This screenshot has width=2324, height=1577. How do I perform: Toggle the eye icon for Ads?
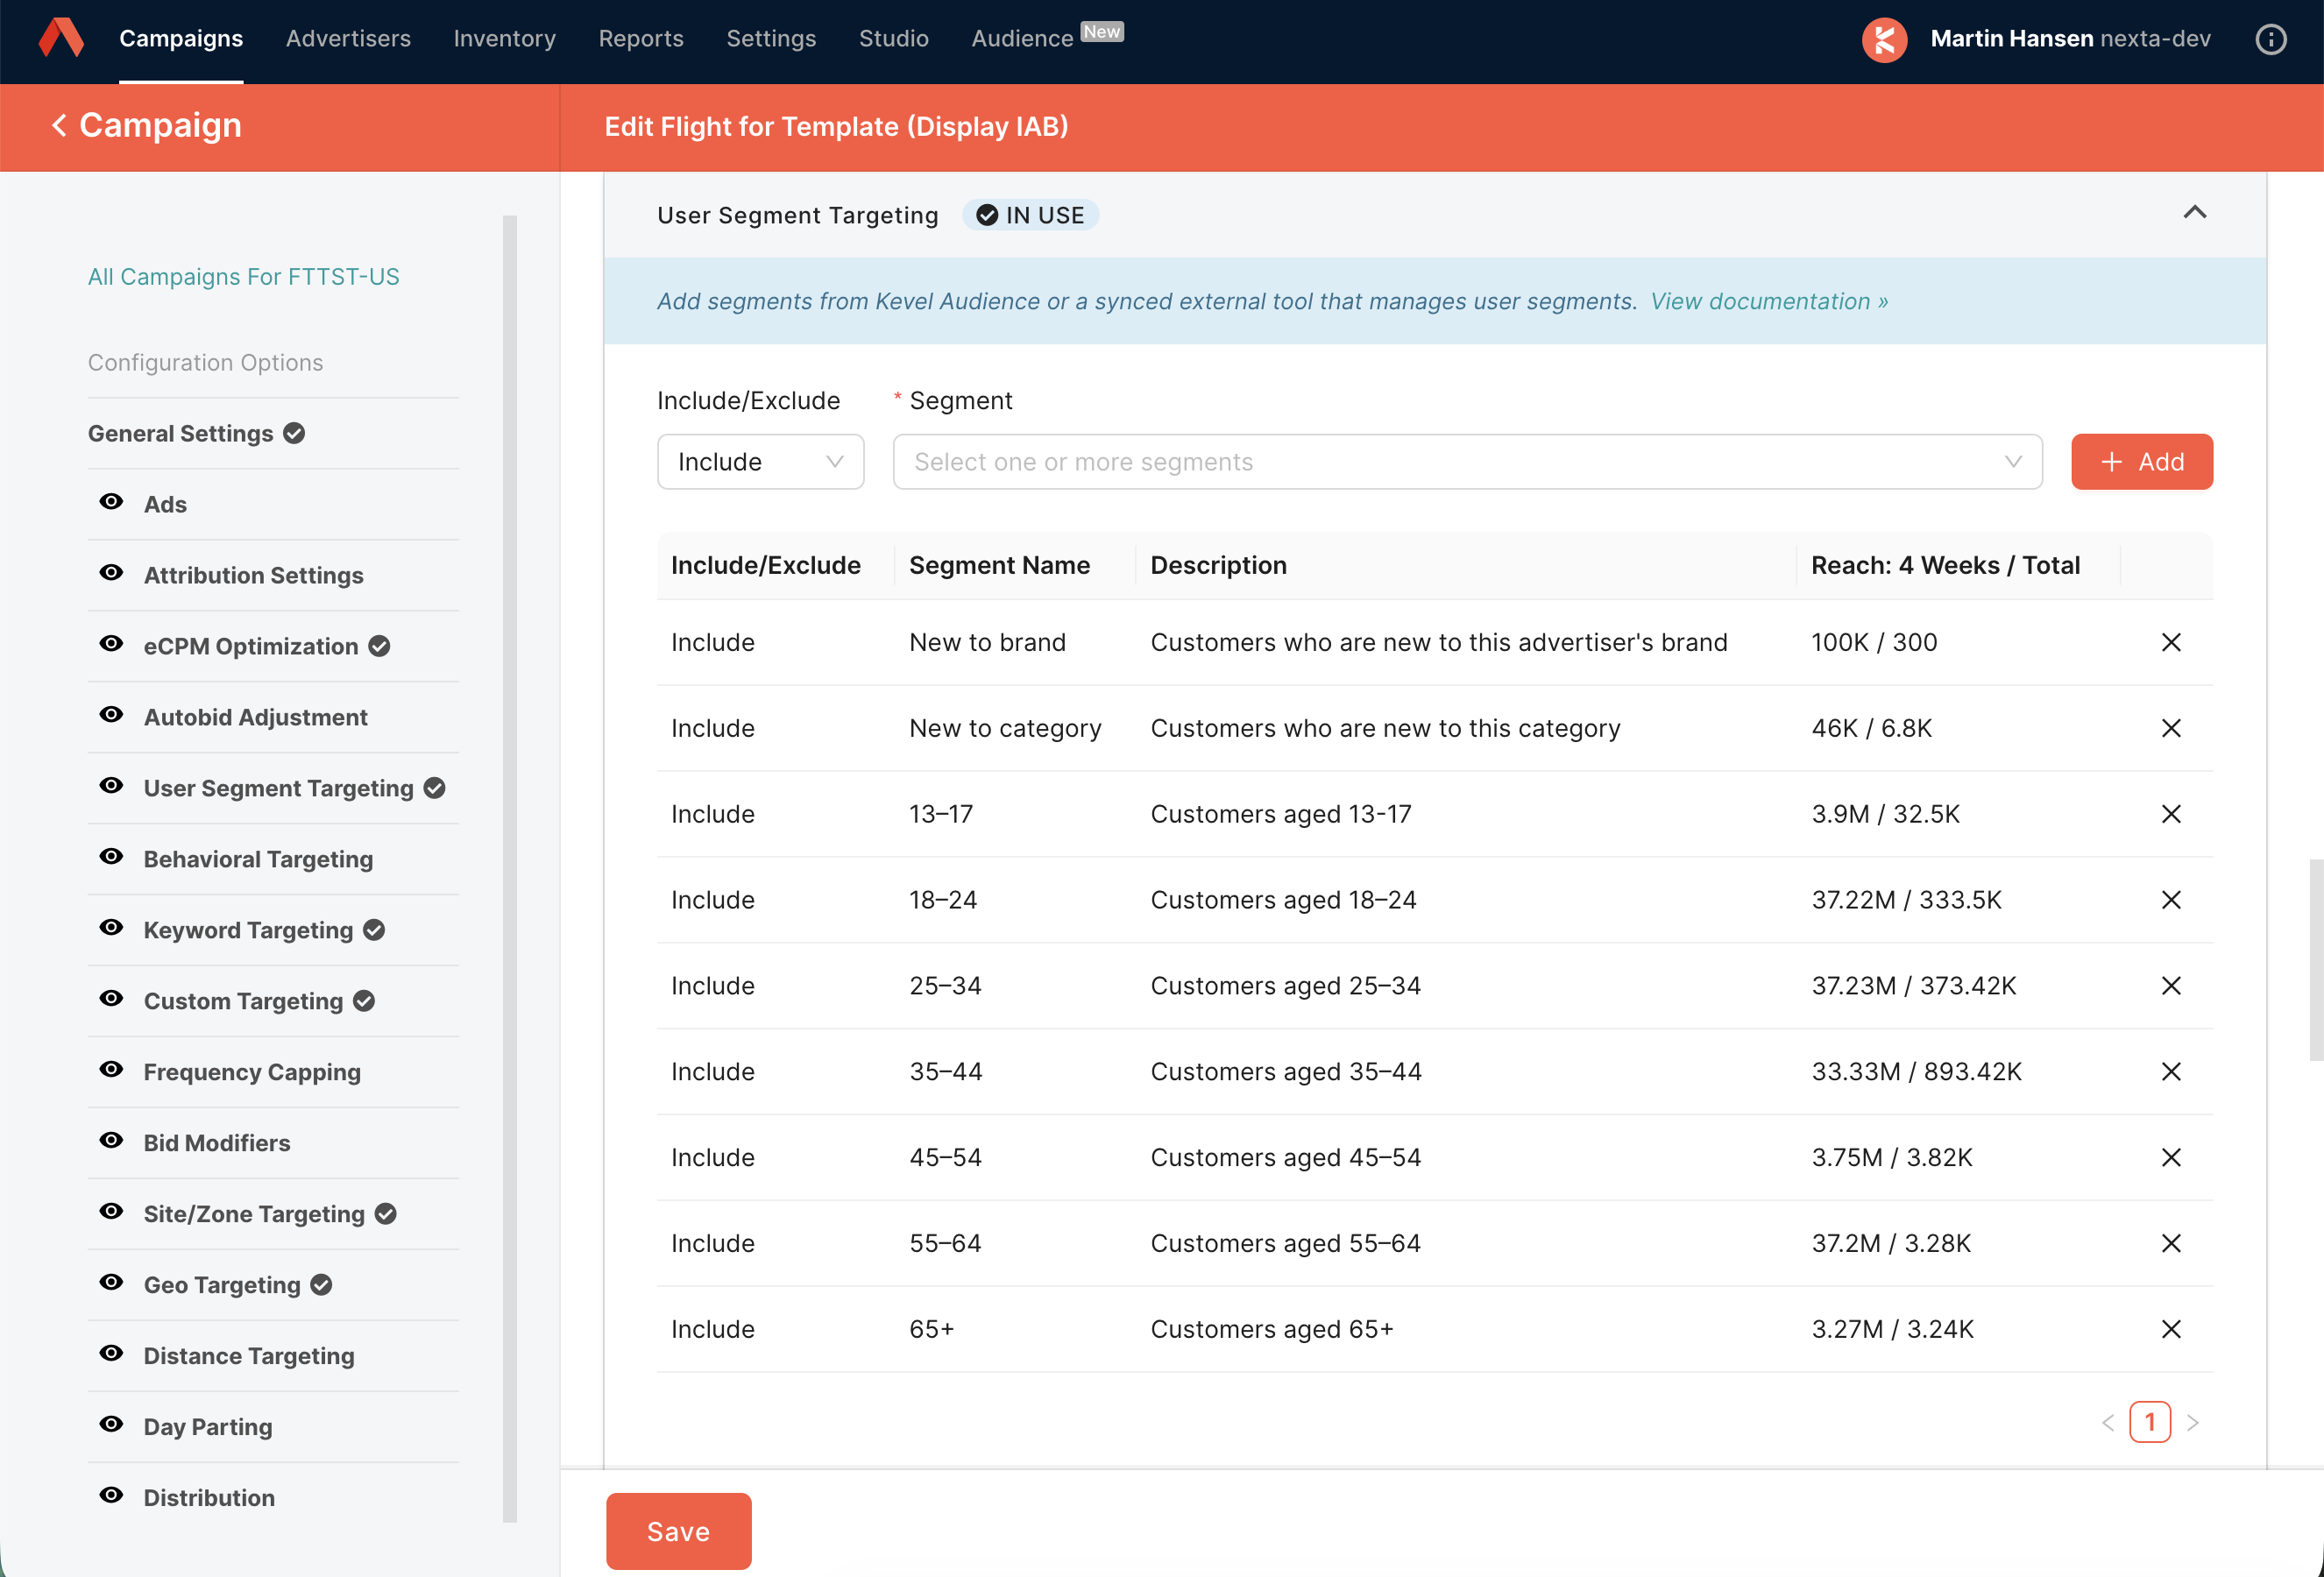click(x=112, y=502)
